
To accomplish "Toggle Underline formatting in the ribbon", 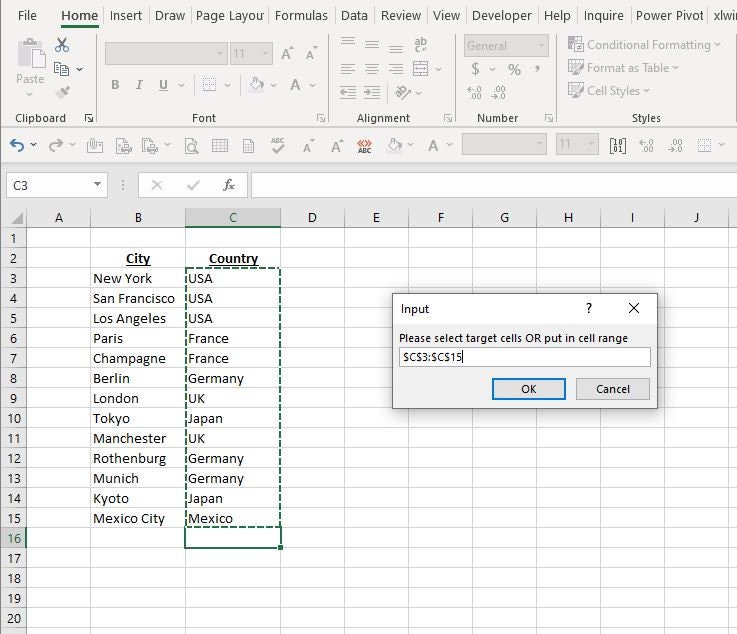I will pyautogui.click(x=163, y=85).
